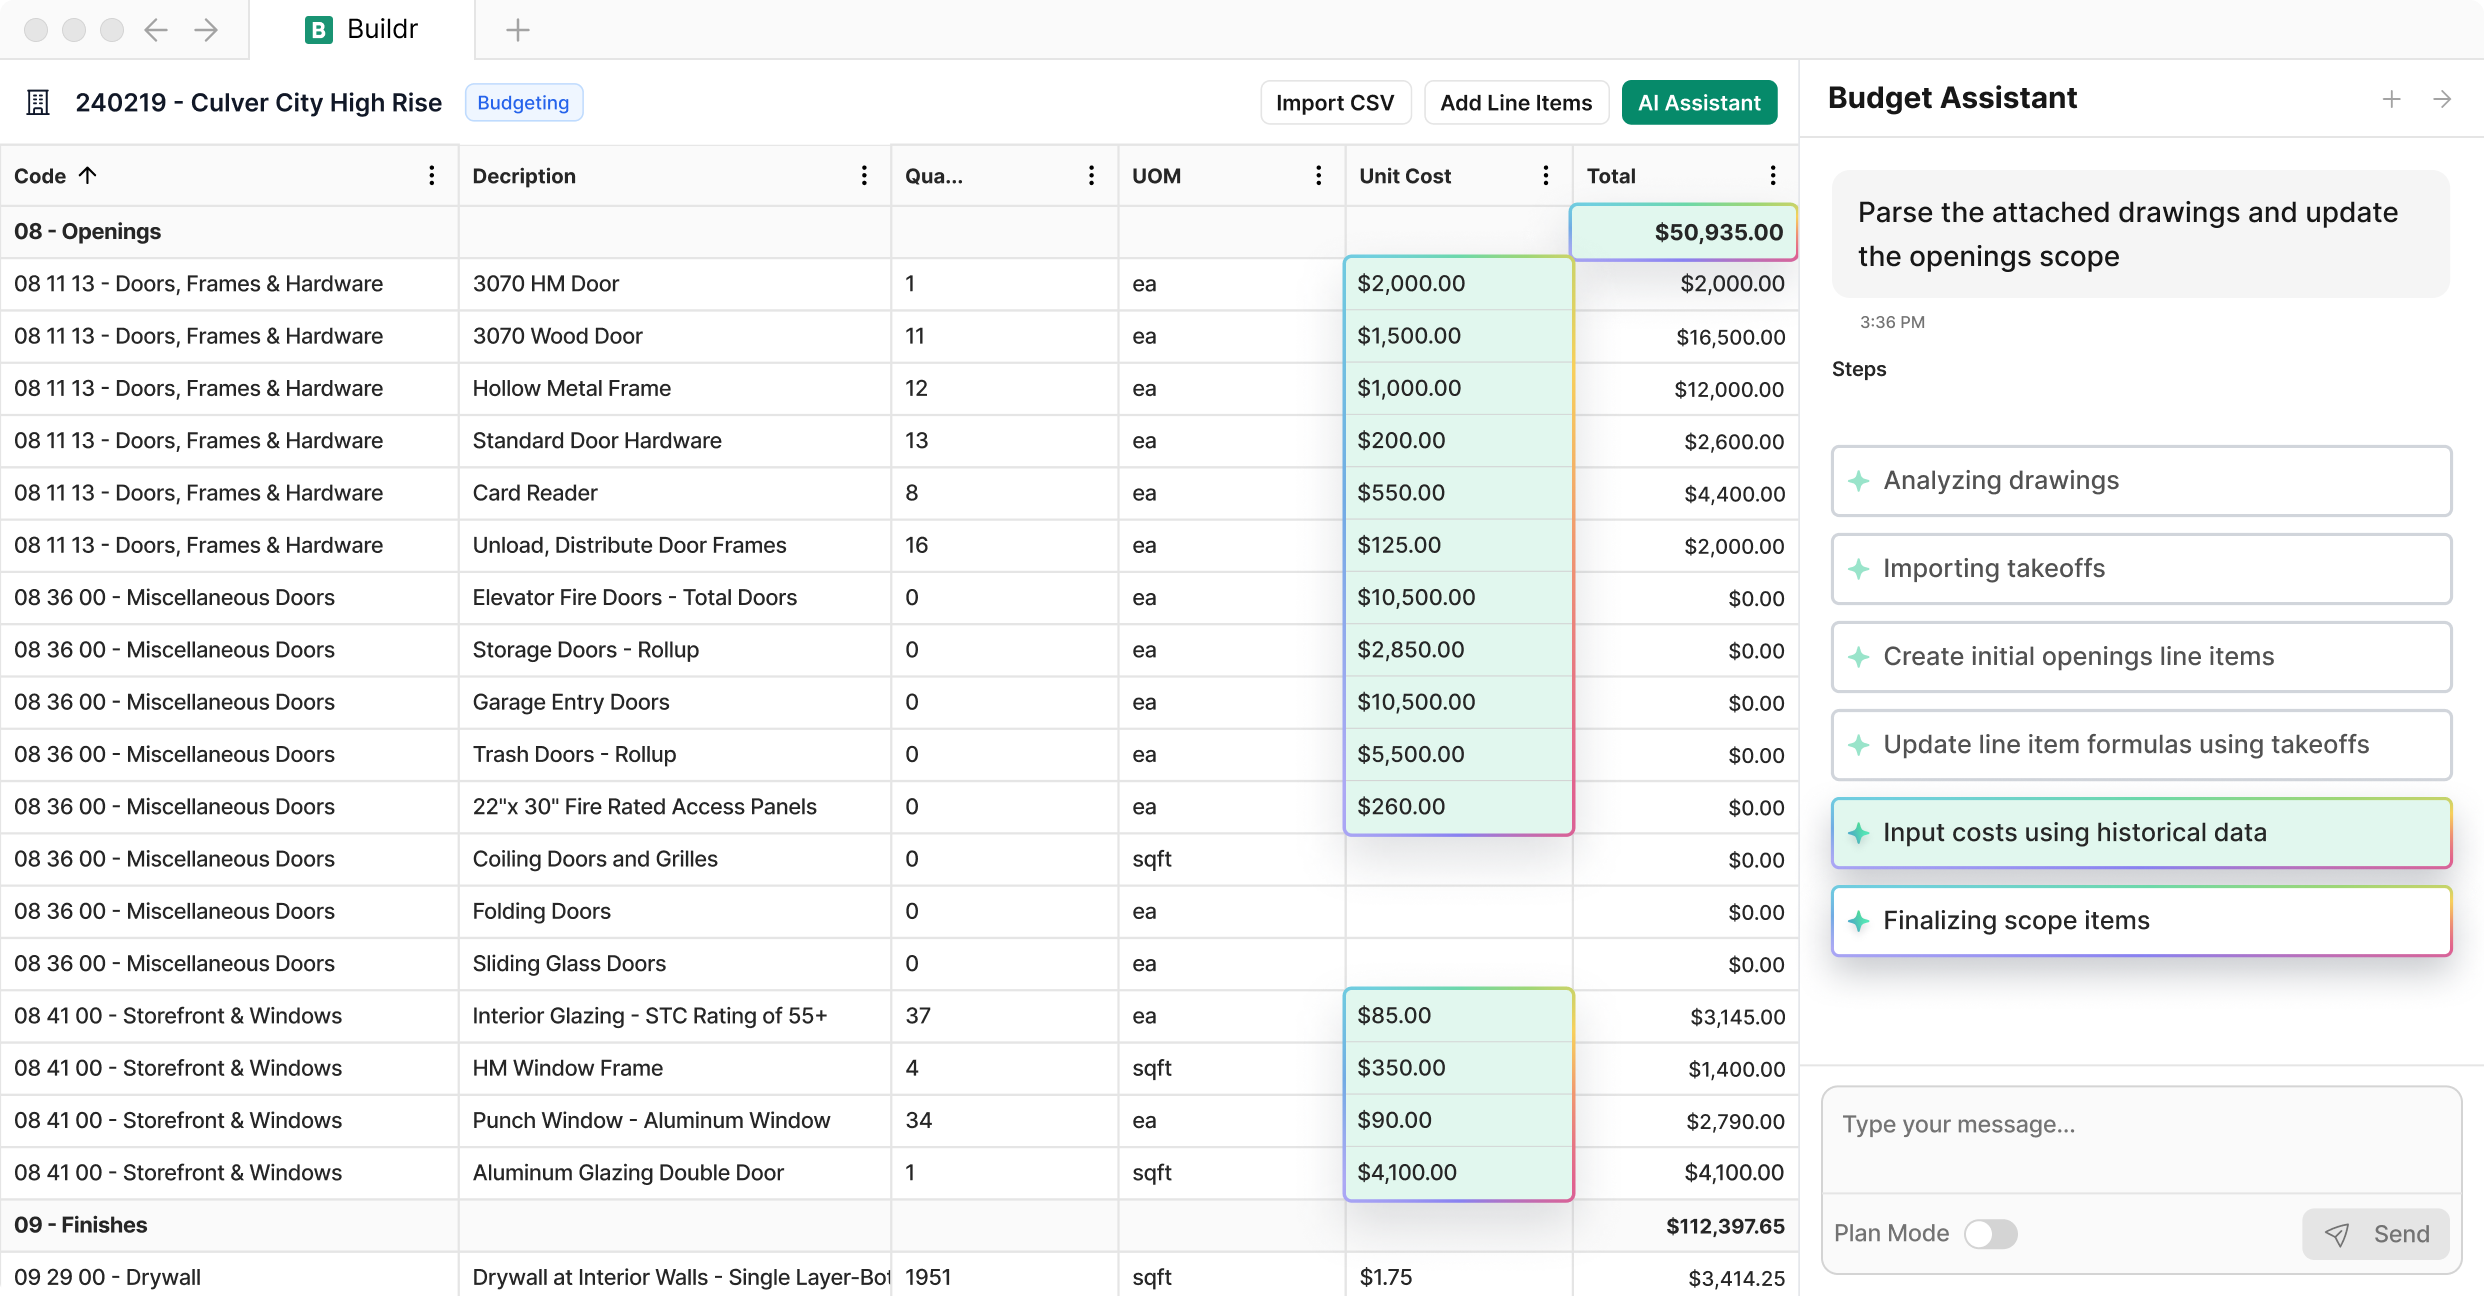The width and height of the screenshot is (2484, 1296).
Task: Open the Total column options menu
Action: (1772, 175)
